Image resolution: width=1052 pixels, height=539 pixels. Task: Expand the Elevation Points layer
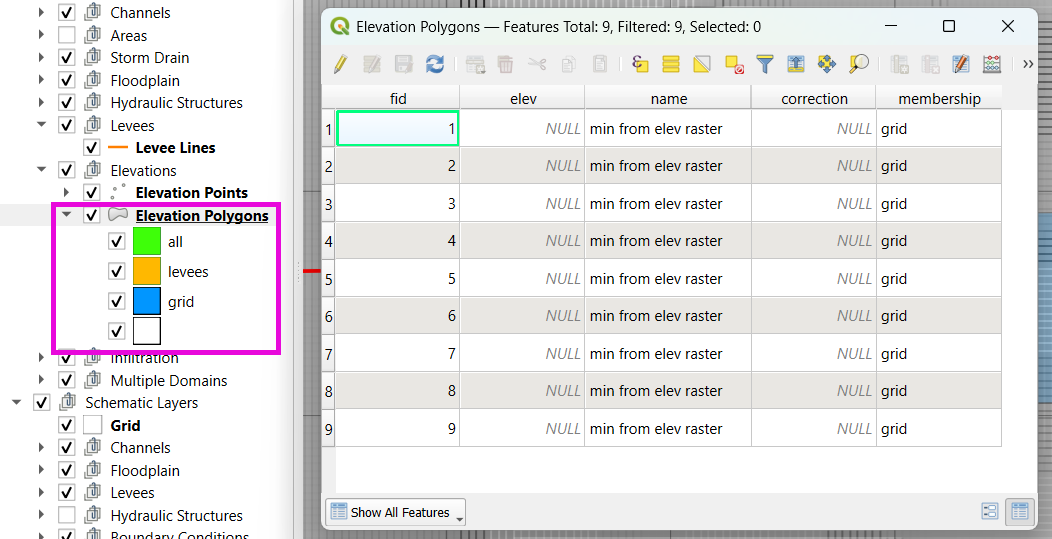pos(67,192)
